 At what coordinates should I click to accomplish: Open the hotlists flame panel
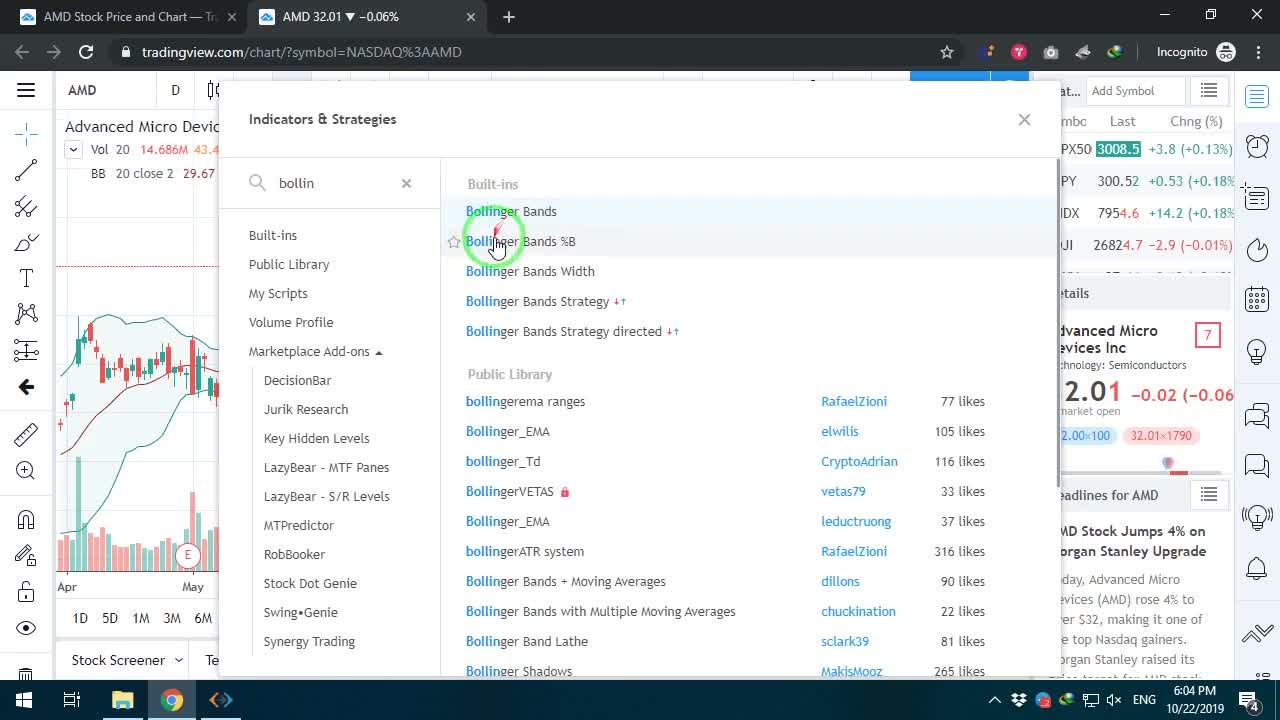click(x=1257, y=249)
